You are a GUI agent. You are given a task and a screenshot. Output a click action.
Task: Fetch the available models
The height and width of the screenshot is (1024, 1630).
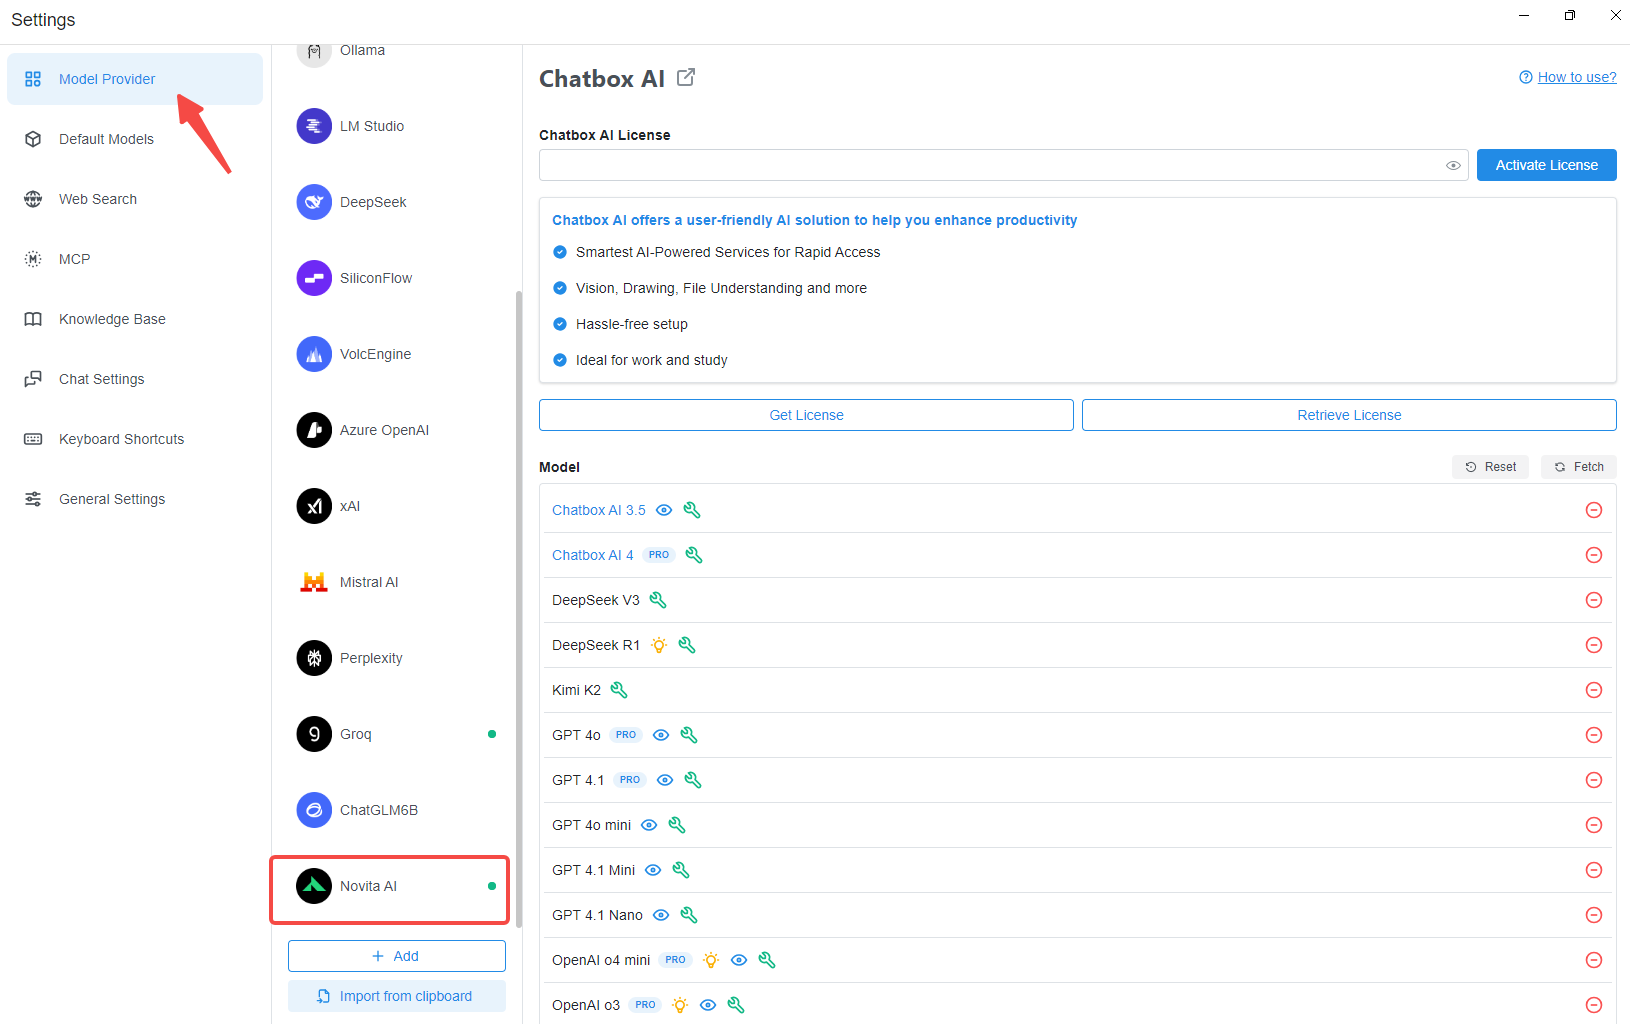tap(1579, 467)
